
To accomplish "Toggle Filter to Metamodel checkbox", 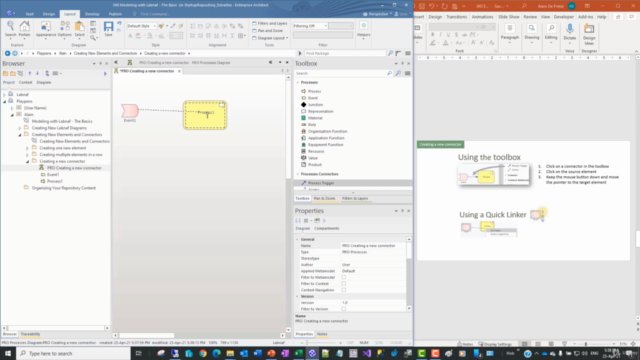I will [344, 277].
